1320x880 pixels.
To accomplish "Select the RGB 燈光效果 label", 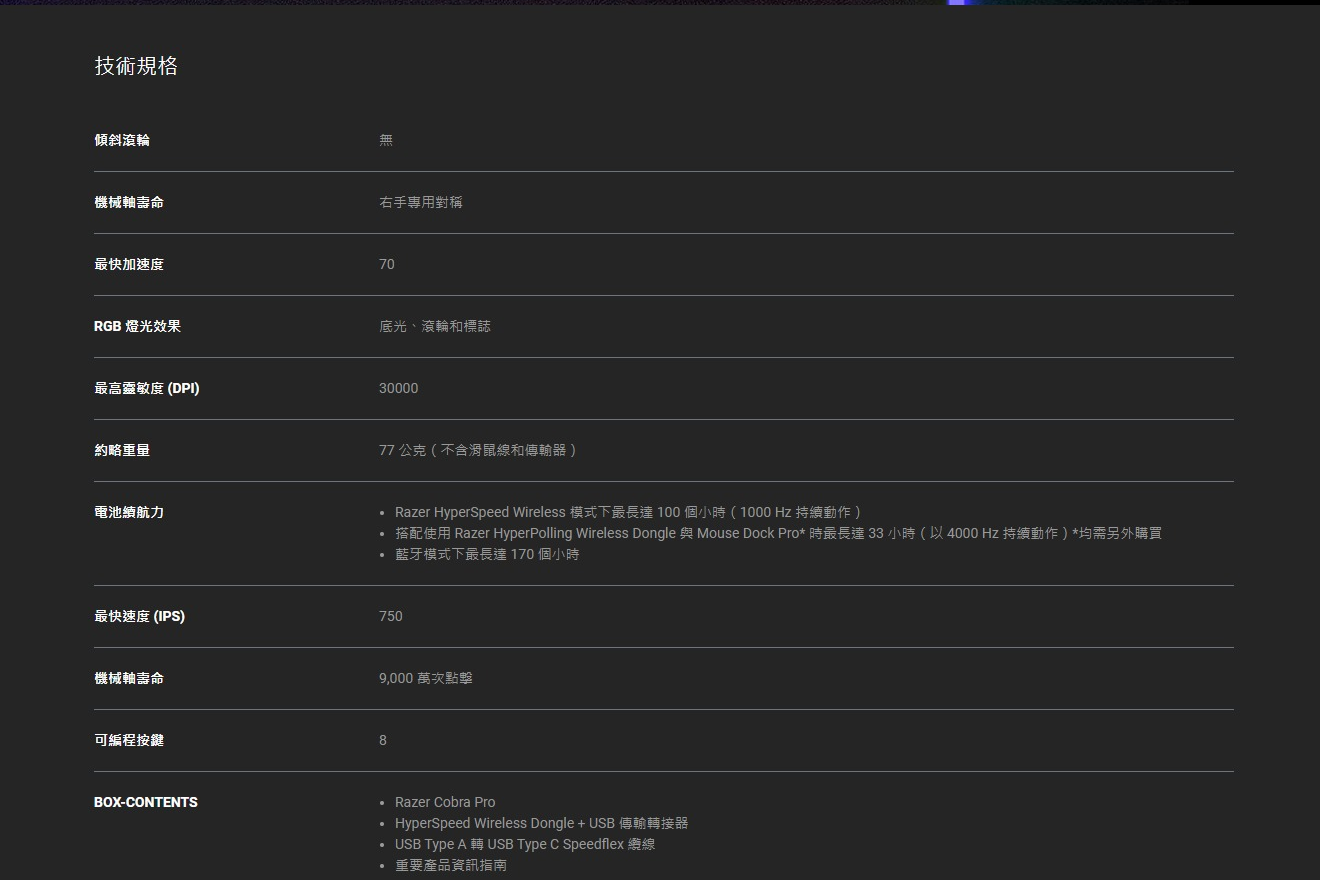I will tap(137, 326).
